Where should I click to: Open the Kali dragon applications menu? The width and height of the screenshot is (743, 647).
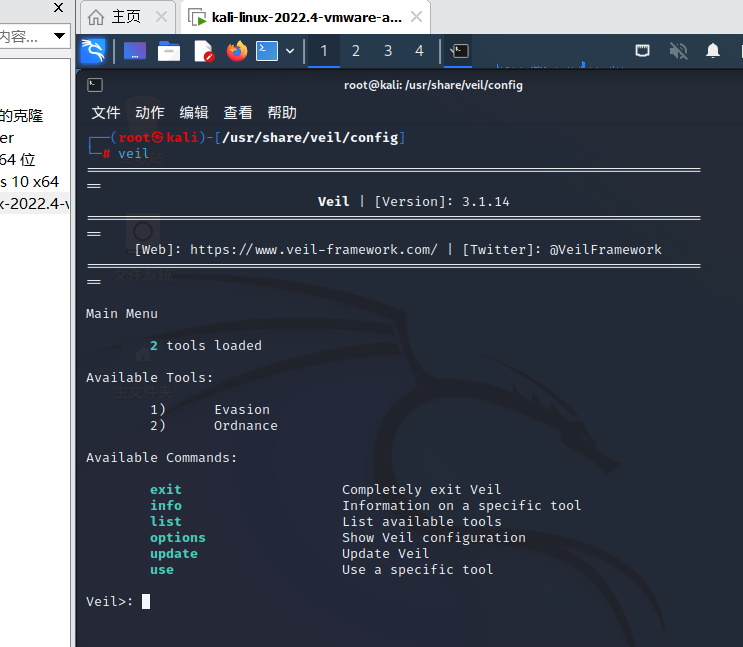93,51
